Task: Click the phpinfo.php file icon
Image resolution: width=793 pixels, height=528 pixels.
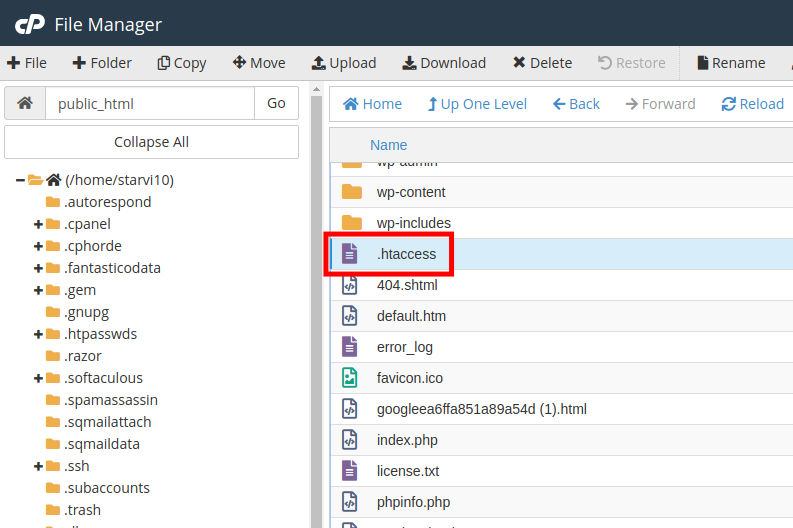Action: coord(349,502)
